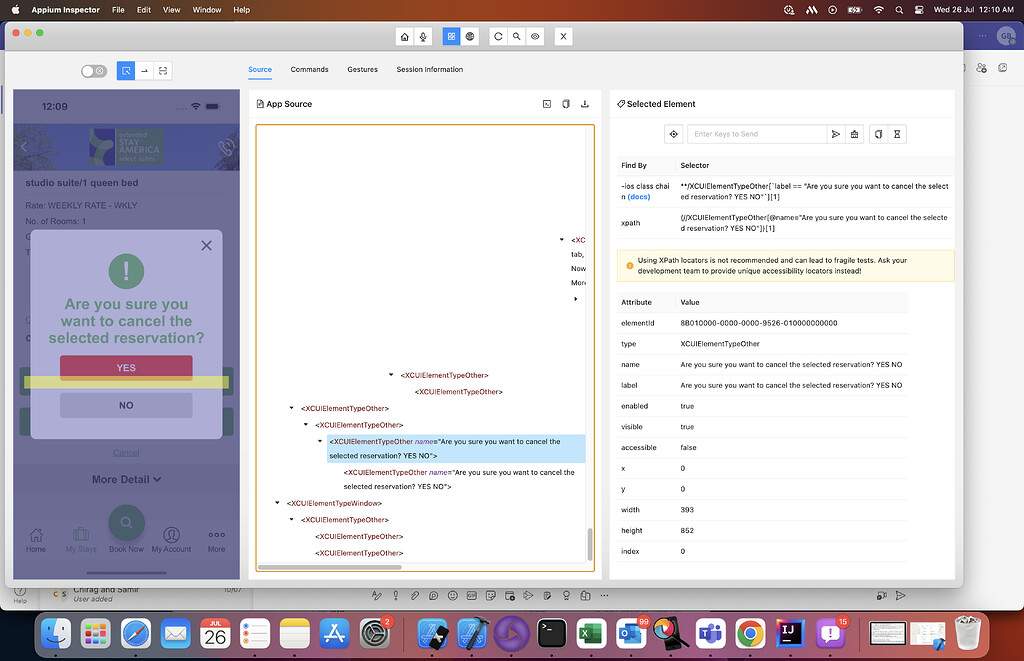
Task: Activate Siri with the microphone icon
Action: pyautogui.click(x=422, y=36)
